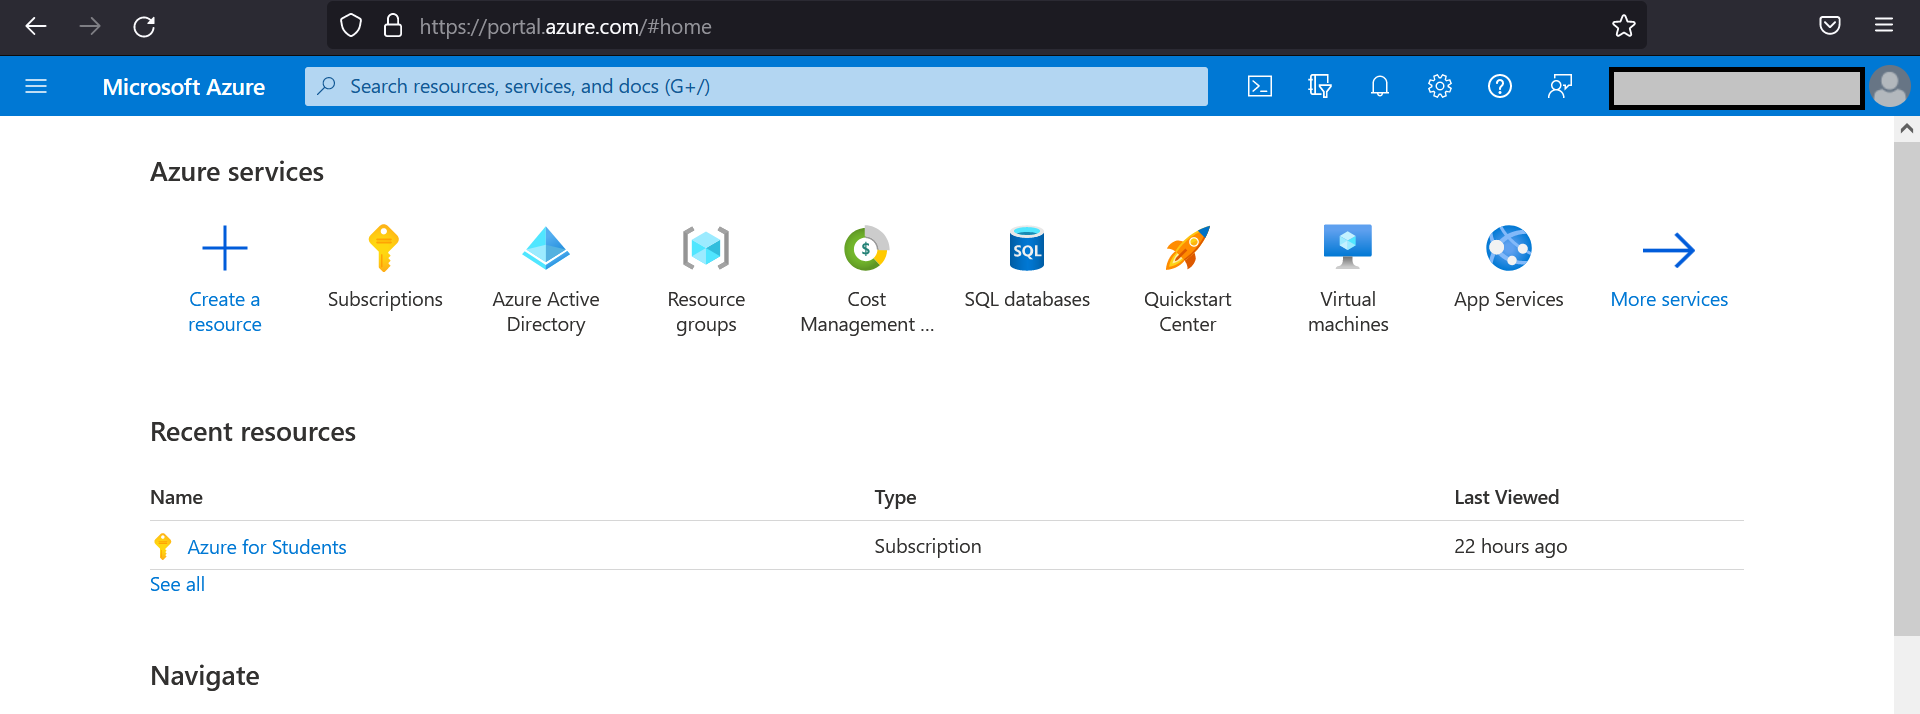1920x714 pixels.
Task: Go back with the browser back arrow
Action: coord(36,26)
